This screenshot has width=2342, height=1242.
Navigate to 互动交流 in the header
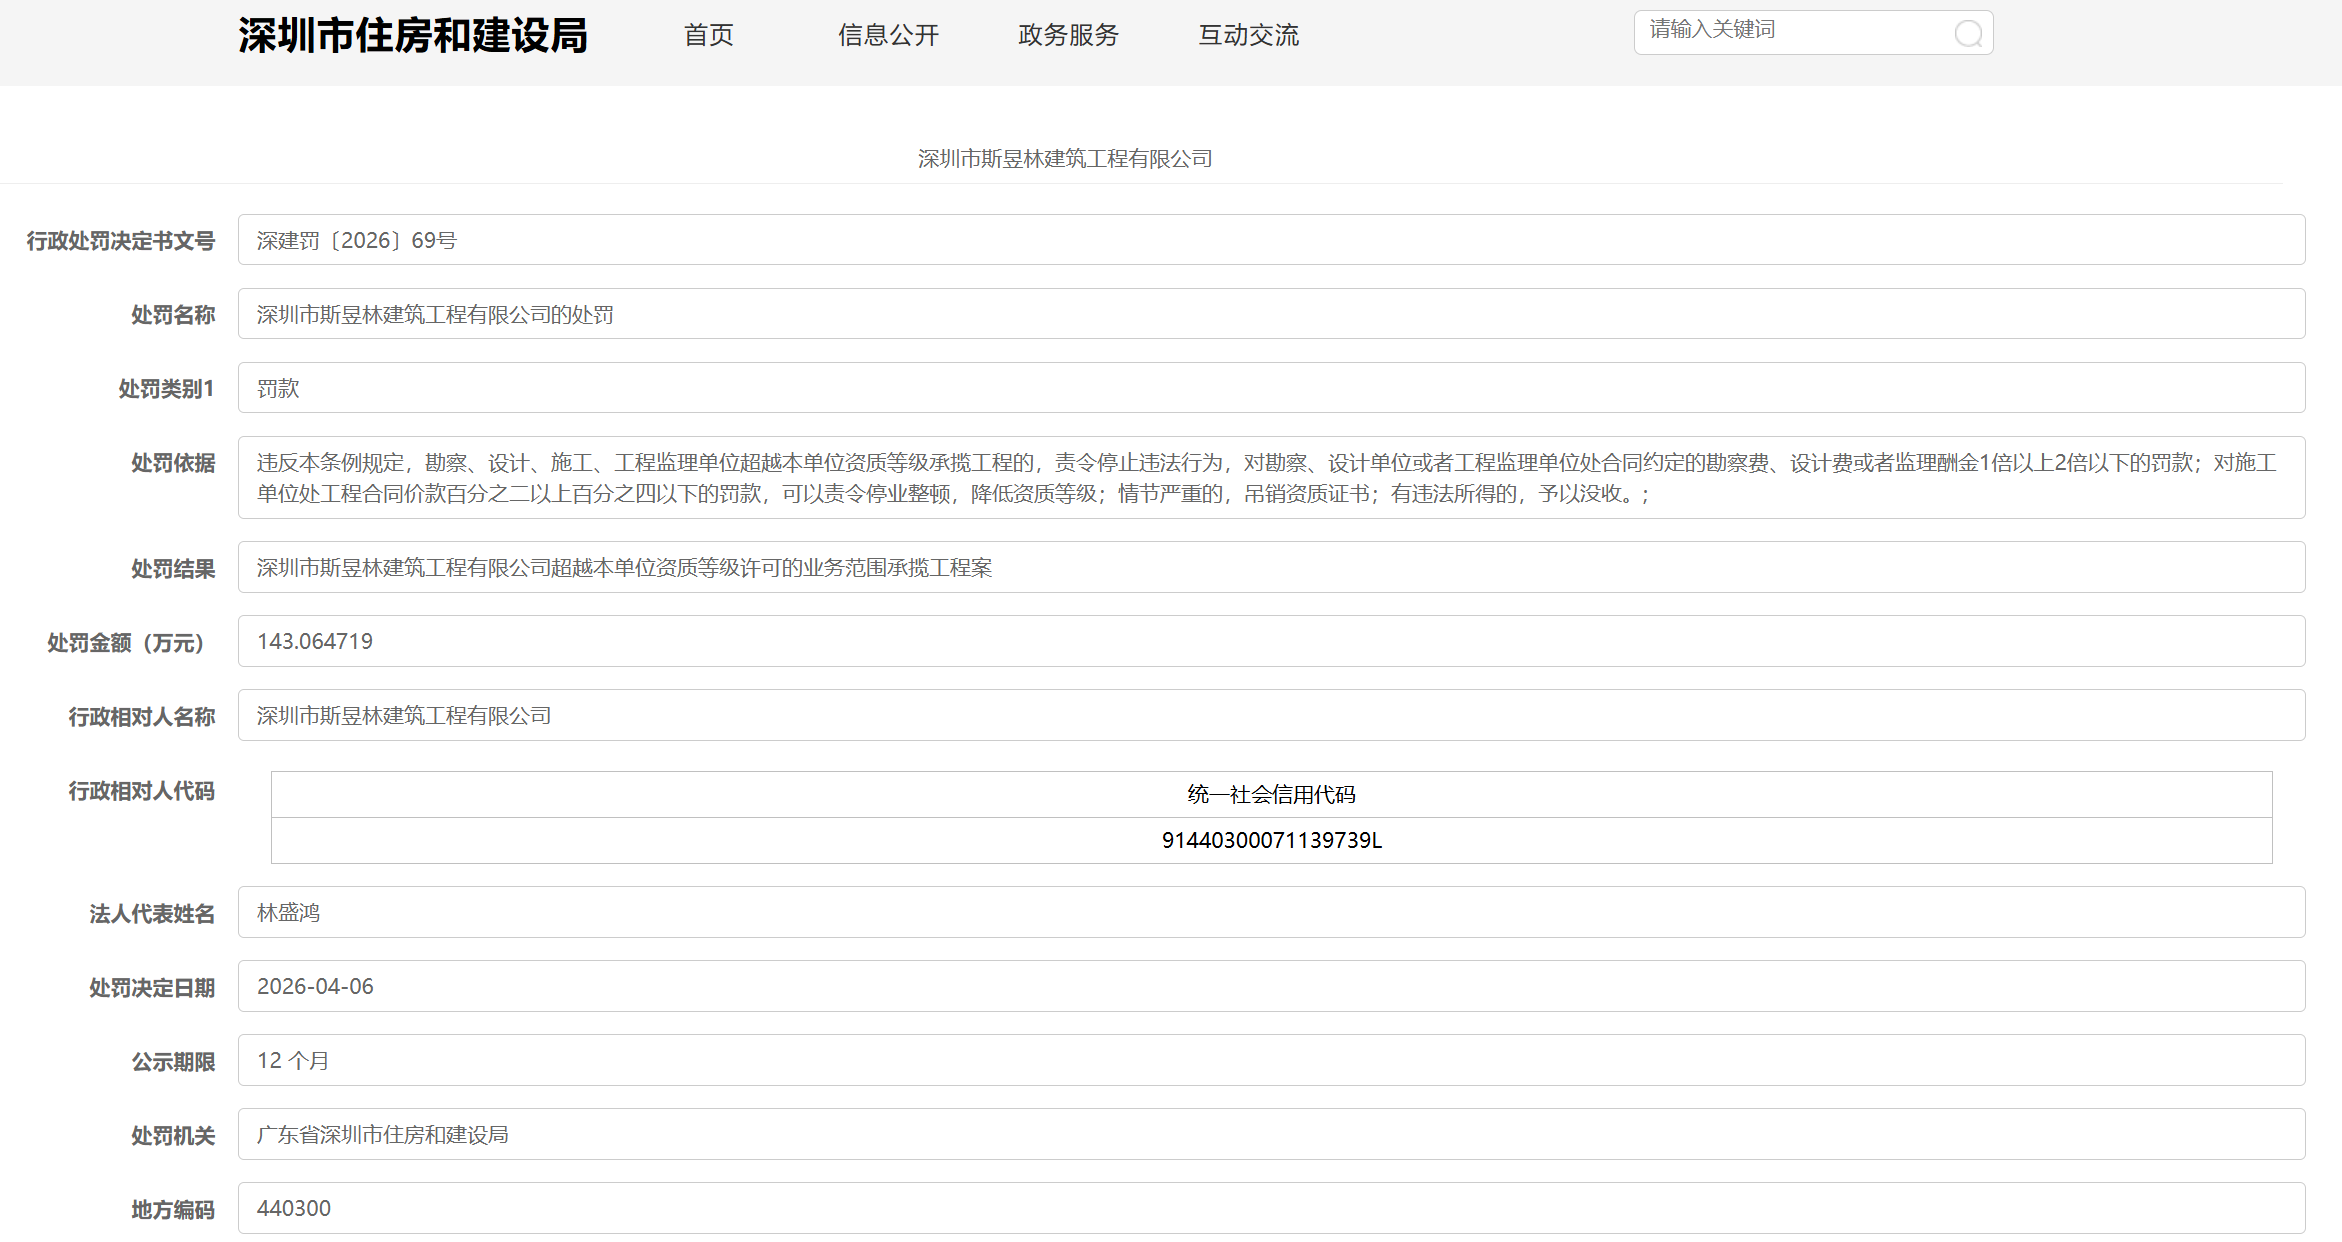point(1248,35)
